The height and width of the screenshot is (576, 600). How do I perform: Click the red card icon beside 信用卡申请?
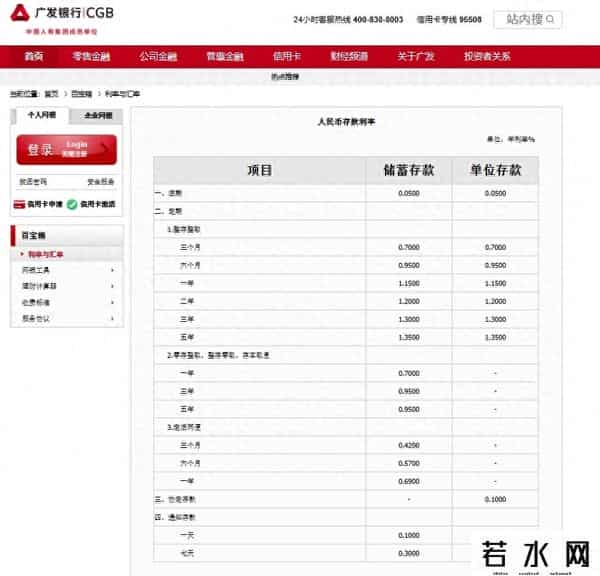click(x=19, y=204)
